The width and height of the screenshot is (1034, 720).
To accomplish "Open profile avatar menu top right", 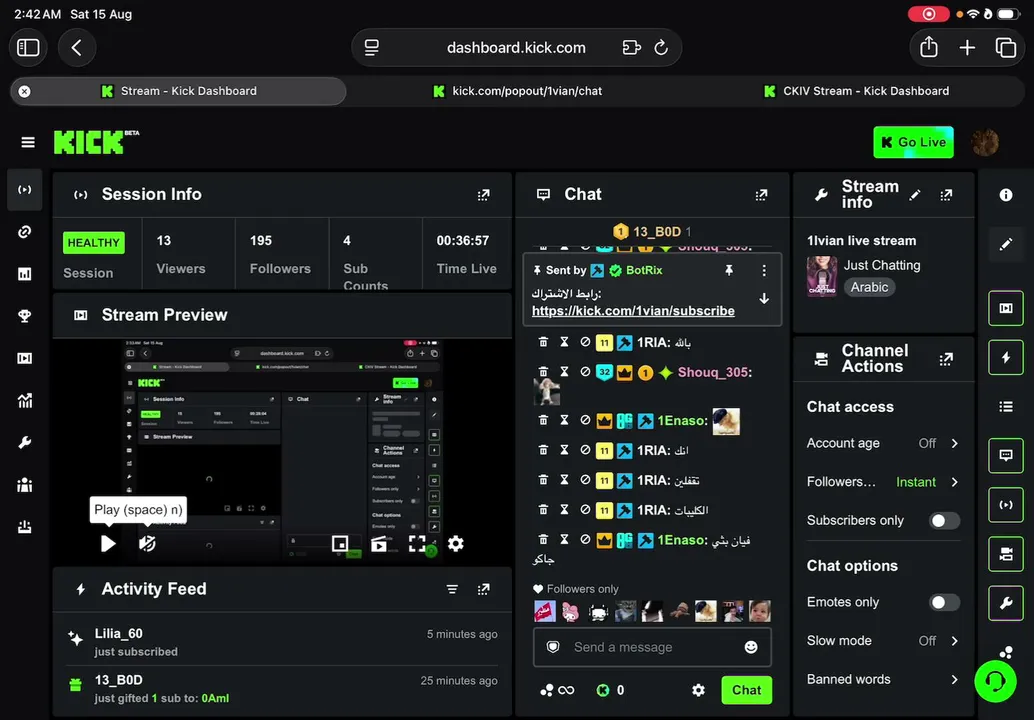I will [985, 142].
